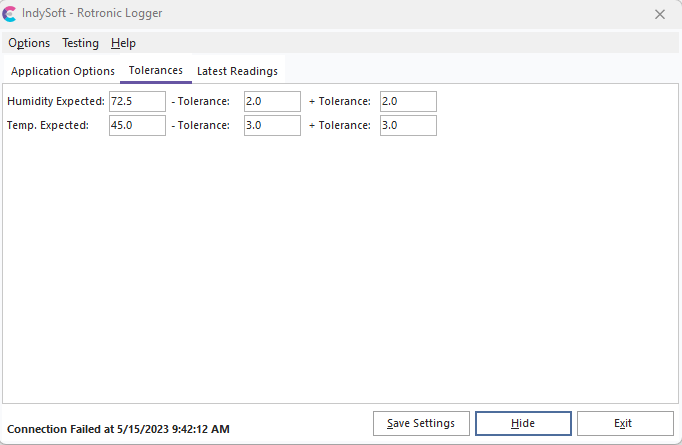Screen dimensions: 682x445
Task: Open the Testing menu
Action: click(80, 43)
